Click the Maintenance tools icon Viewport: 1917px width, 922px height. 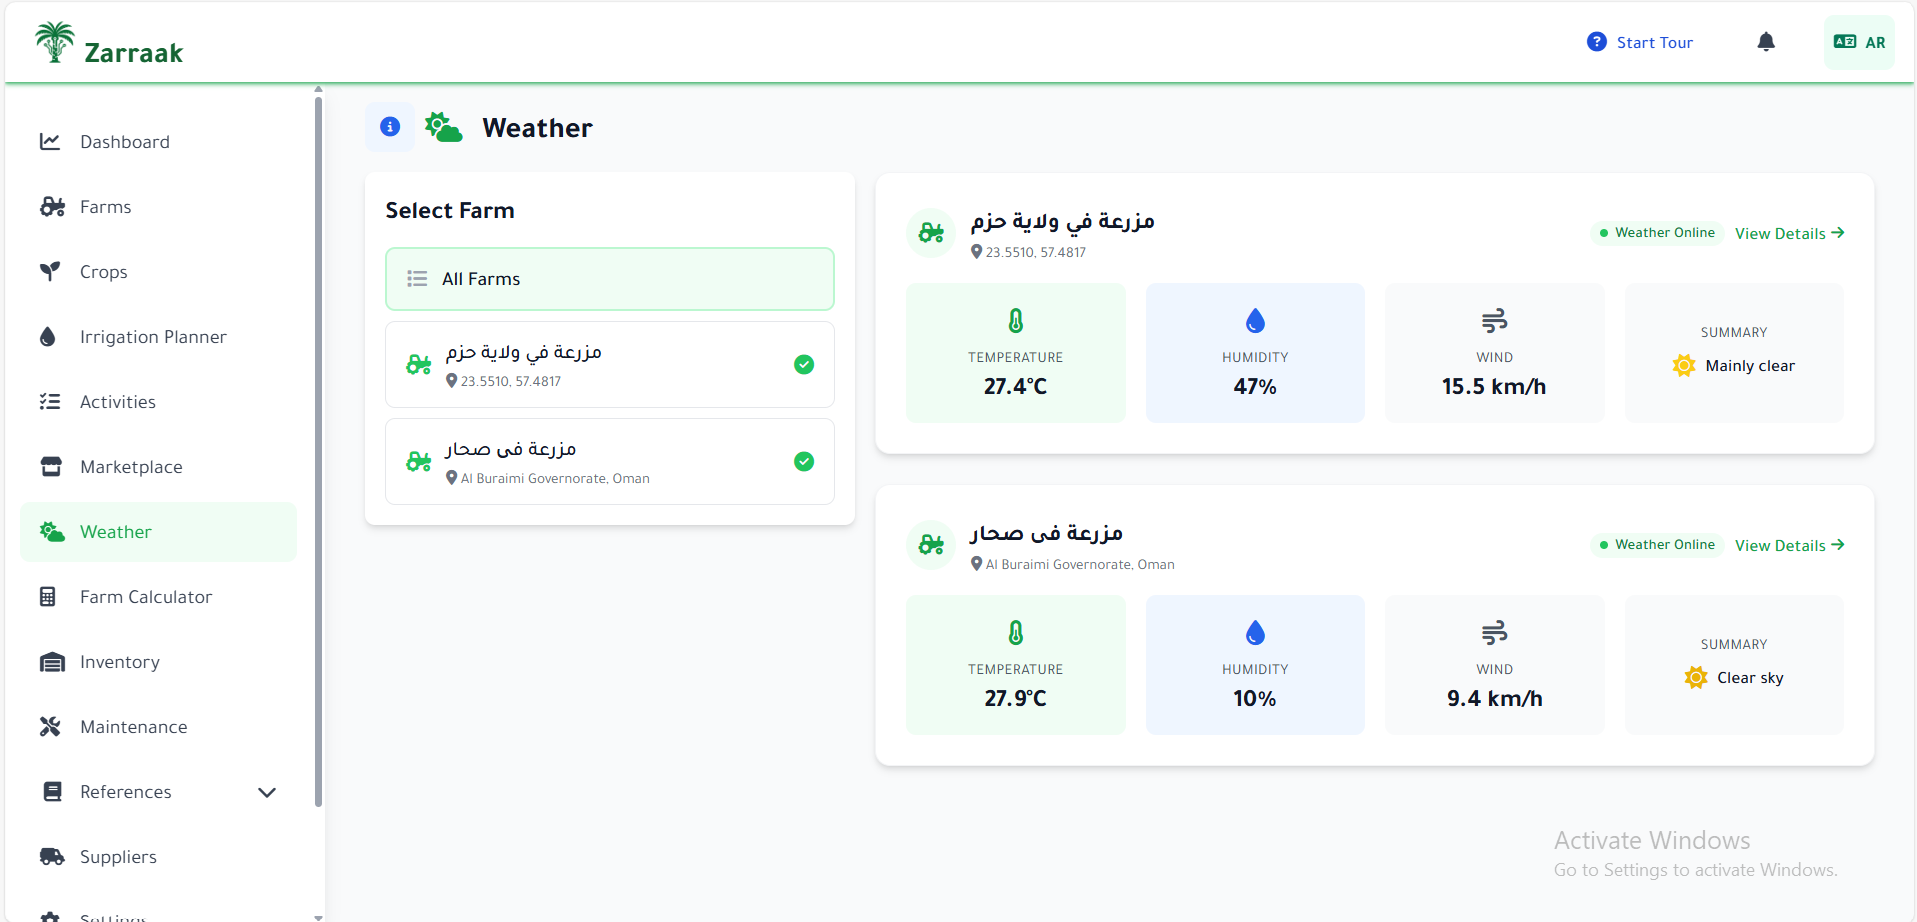(x=50, y=727)
